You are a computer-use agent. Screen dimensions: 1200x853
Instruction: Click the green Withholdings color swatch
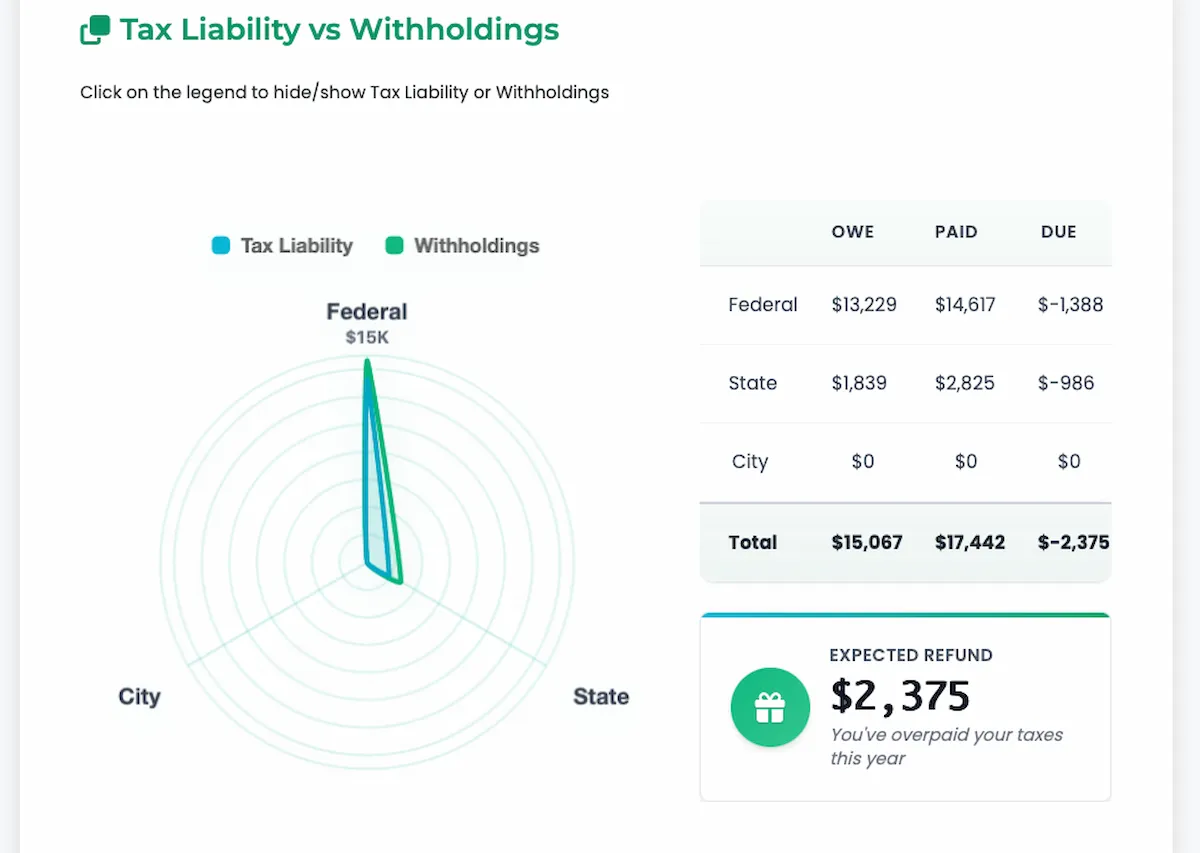tap(395, 246)
